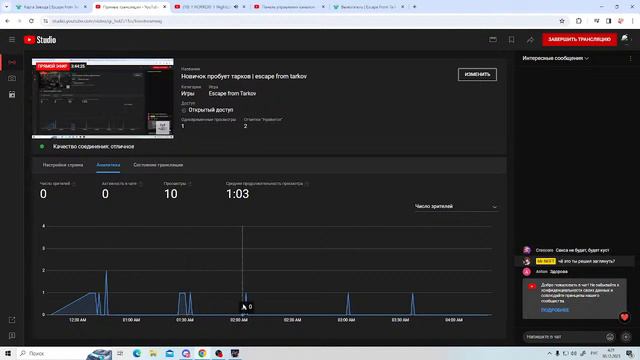This screenshot has height=360, width=640.
Task: Click the share arrow icon in header
Action: click(x=530, y=40)
